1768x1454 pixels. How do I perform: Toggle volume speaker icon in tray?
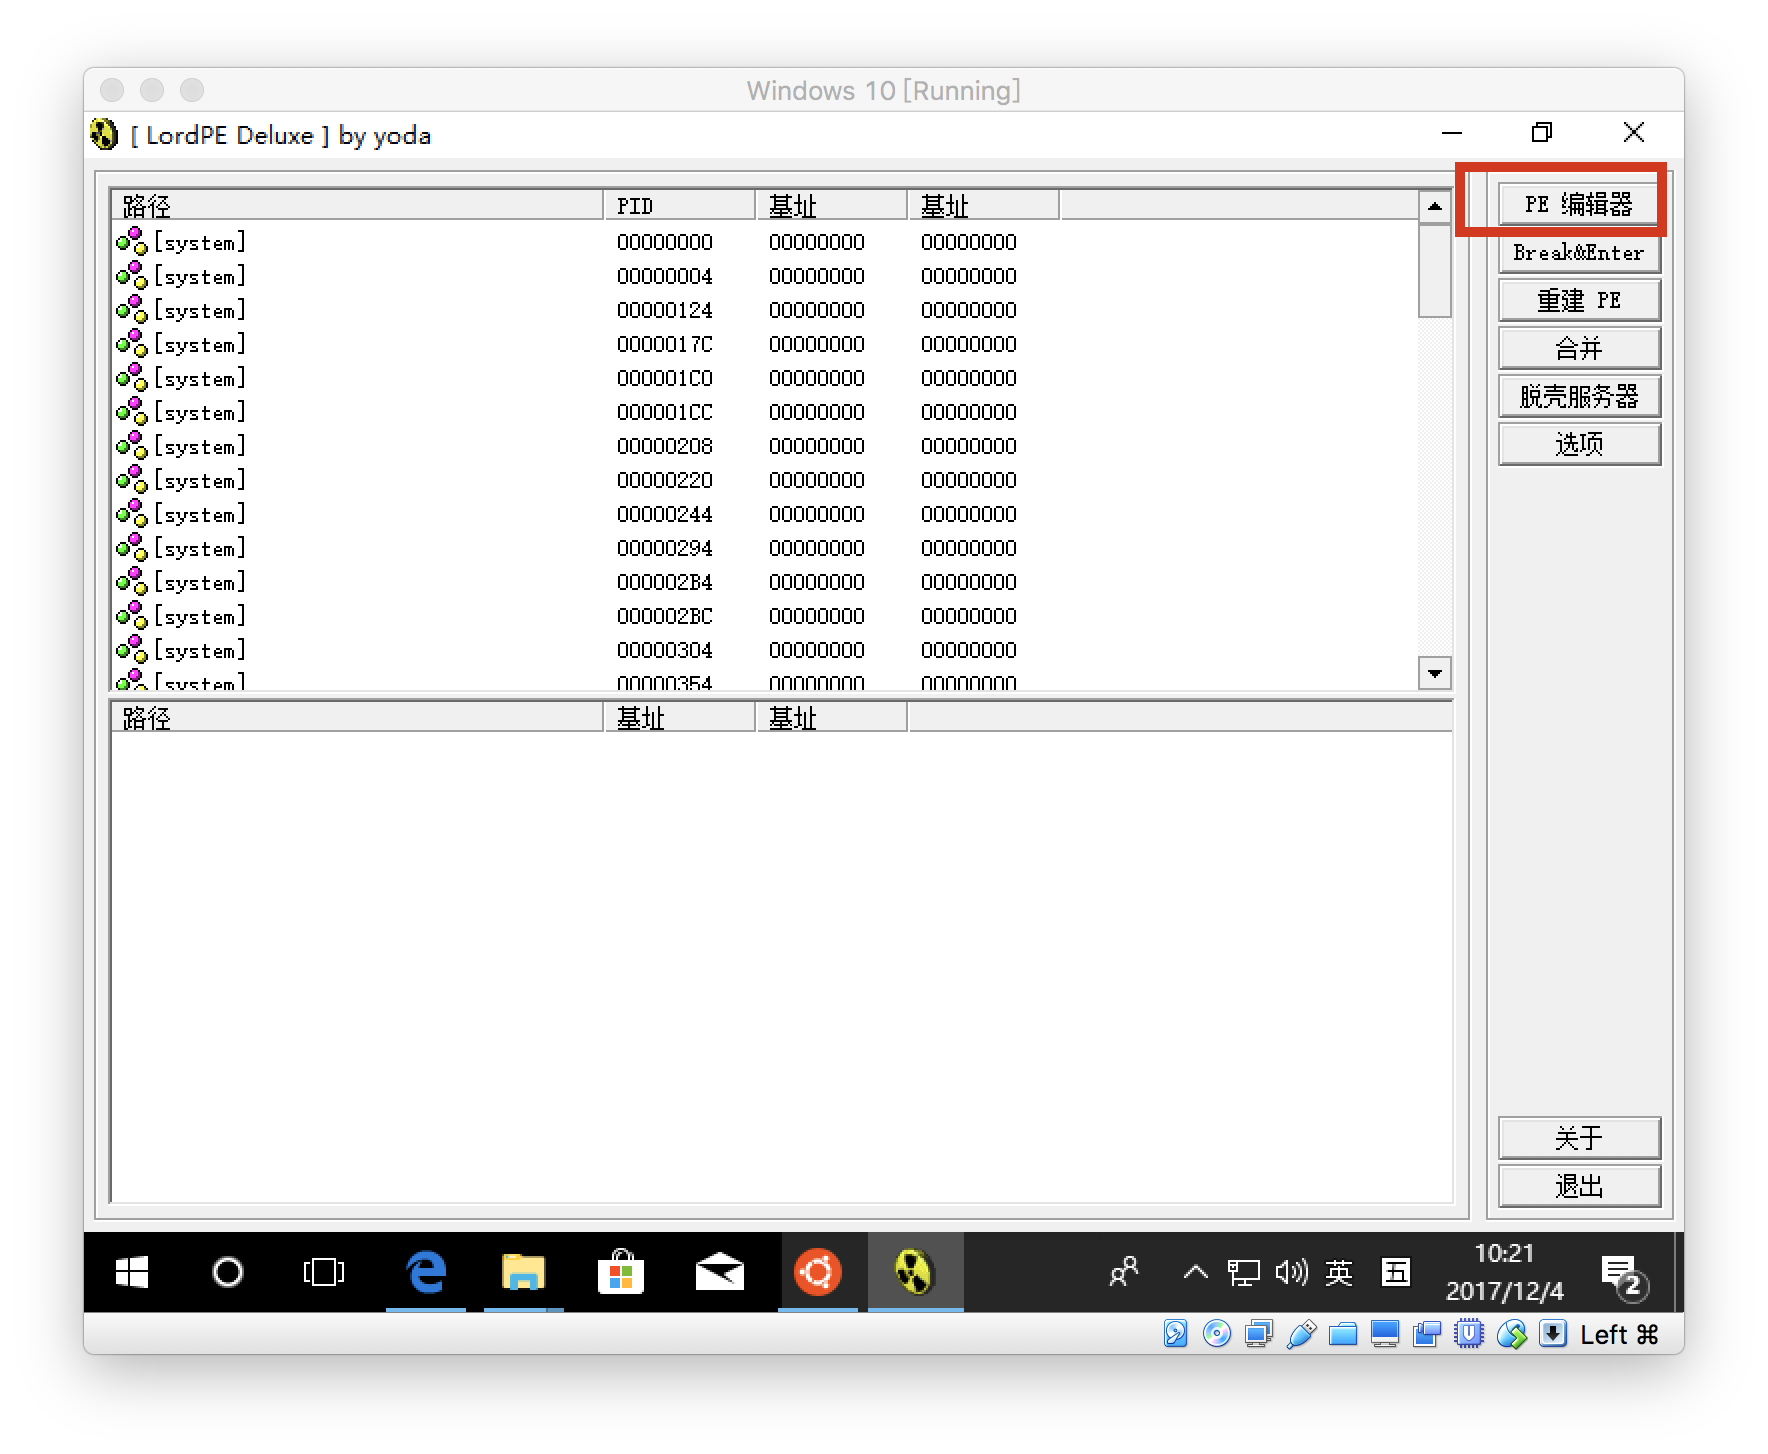coord(1291,1272)
